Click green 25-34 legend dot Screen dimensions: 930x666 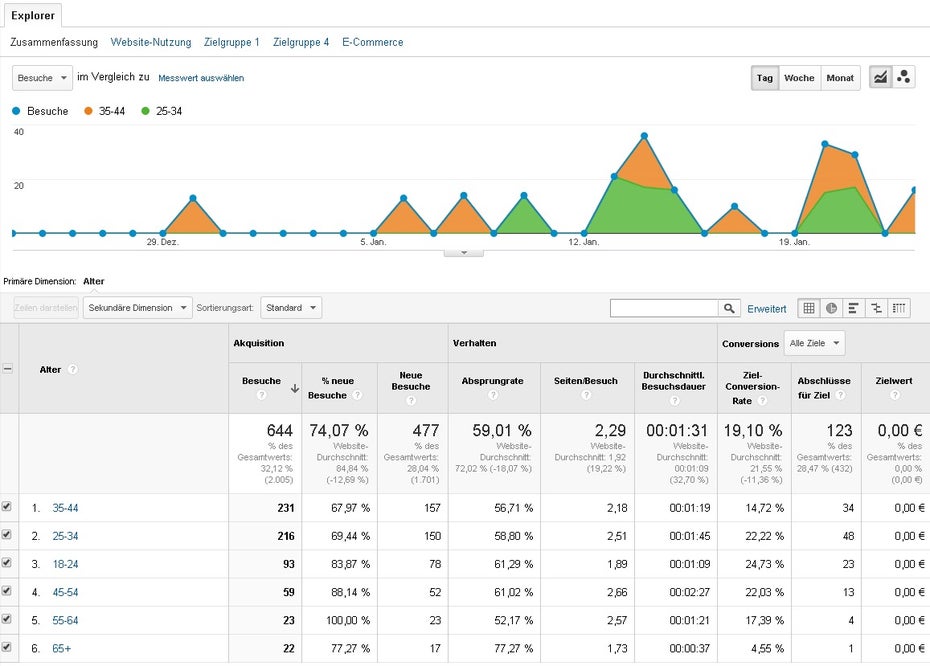point(145,111)
